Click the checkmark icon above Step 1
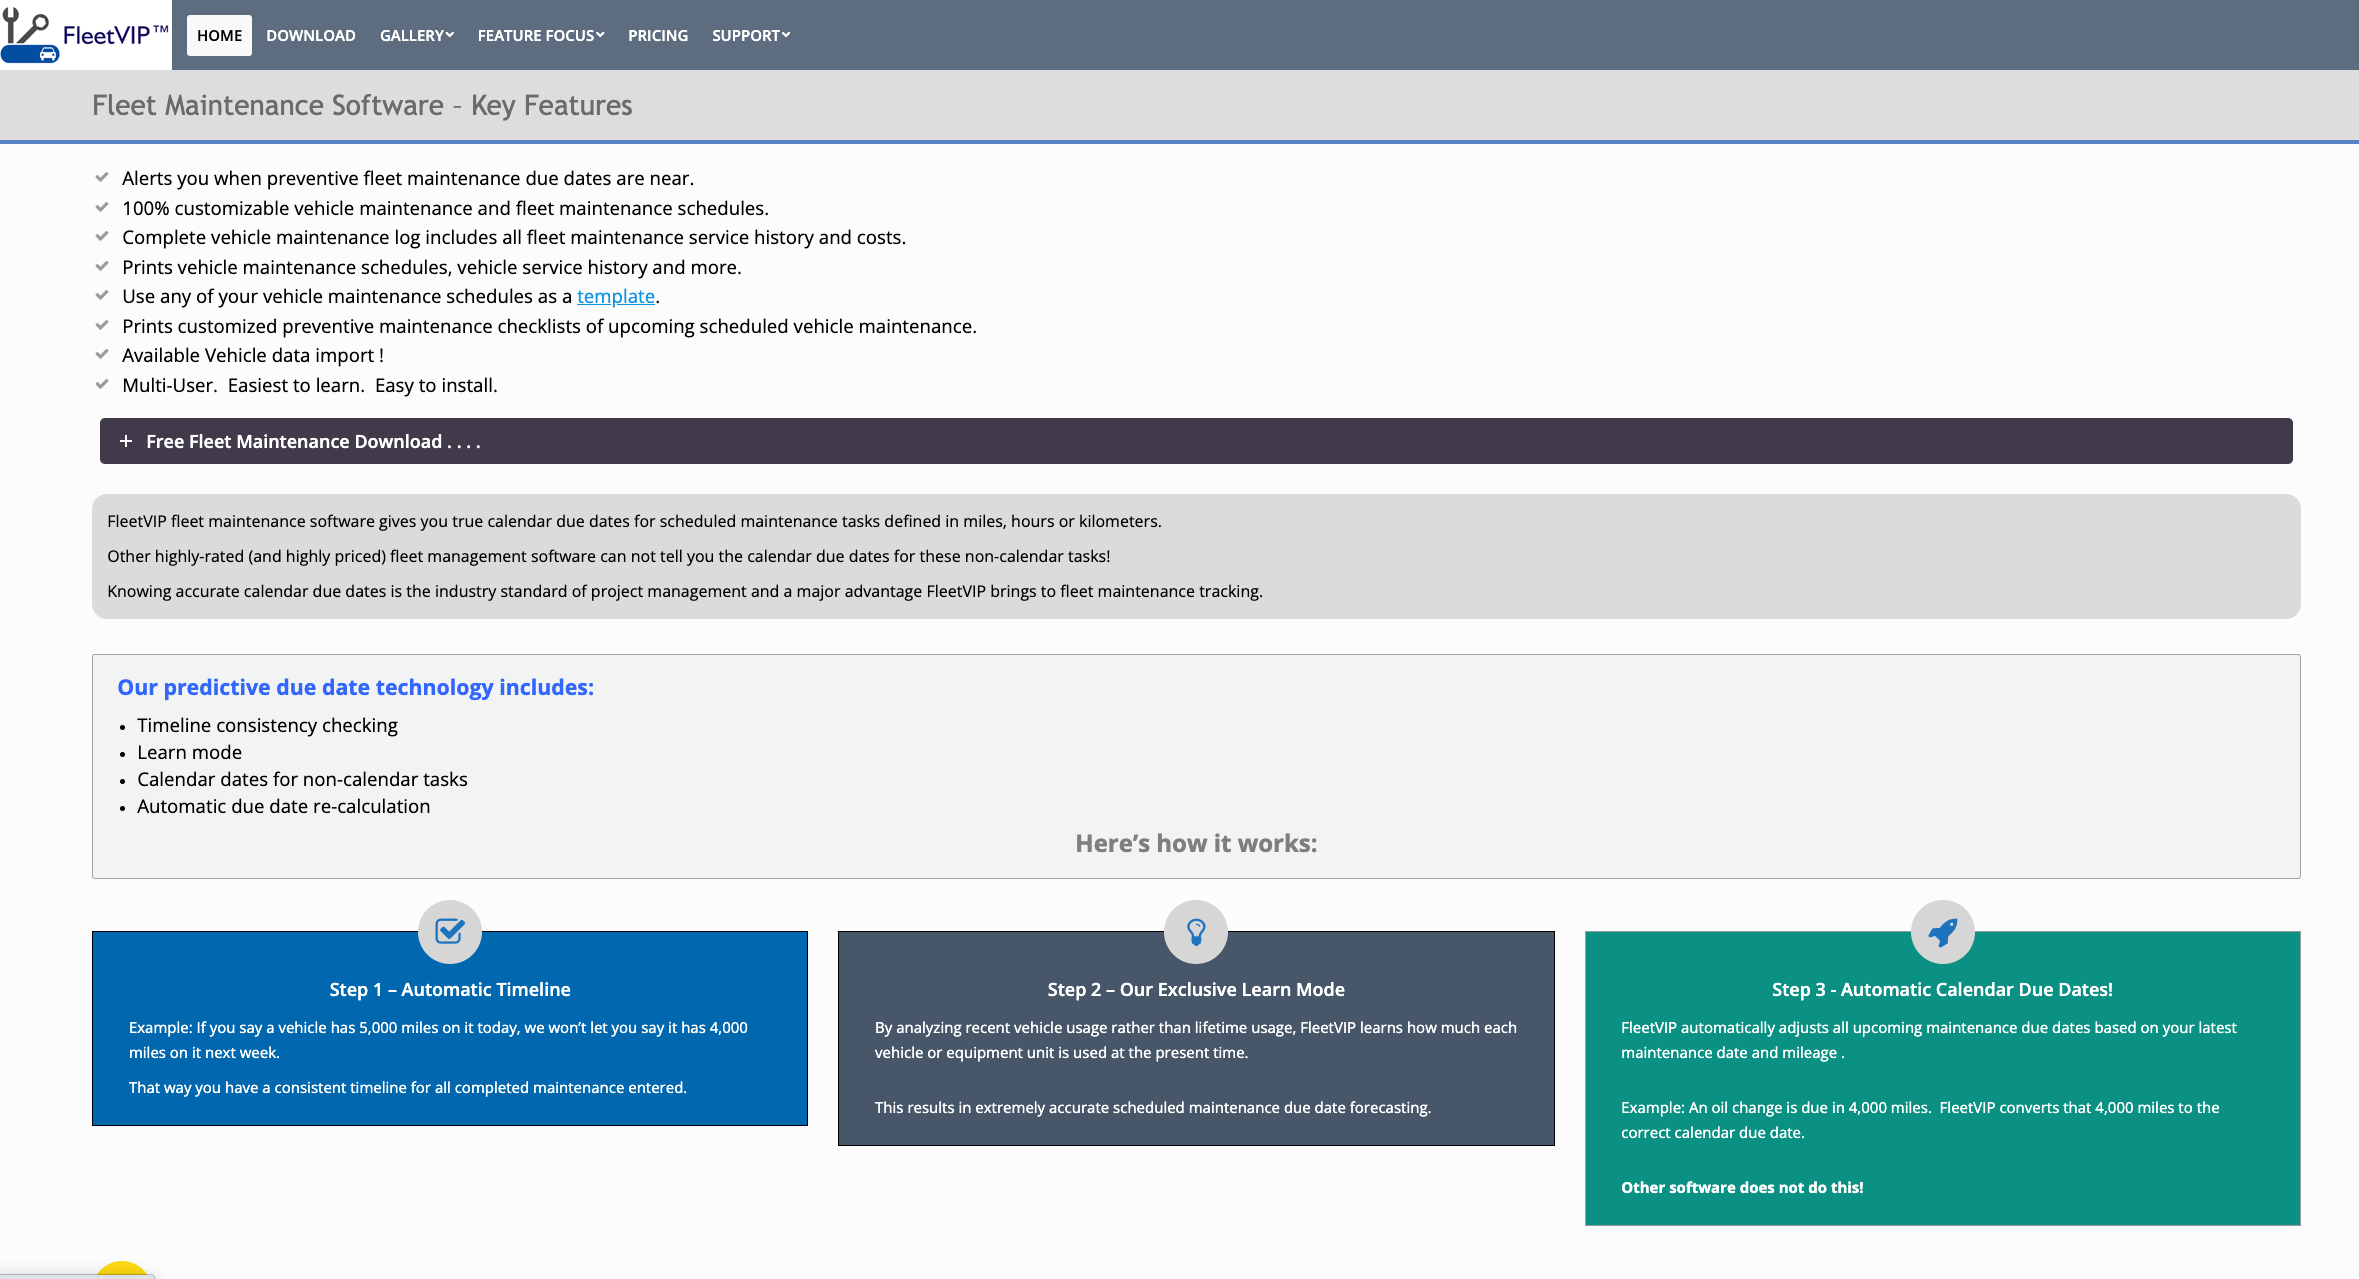2359x1279 pixels. pyautogui.click(x=450, y=932)
